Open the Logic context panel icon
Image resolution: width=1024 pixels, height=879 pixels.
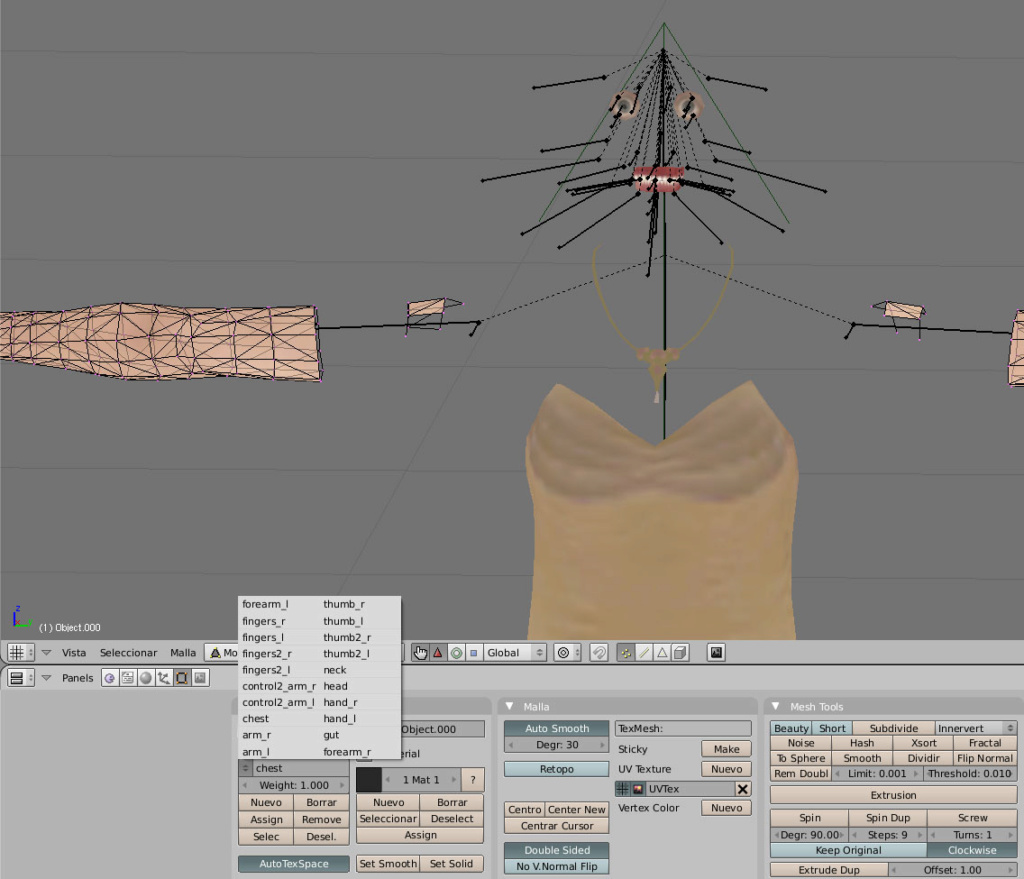coord(110,678)
